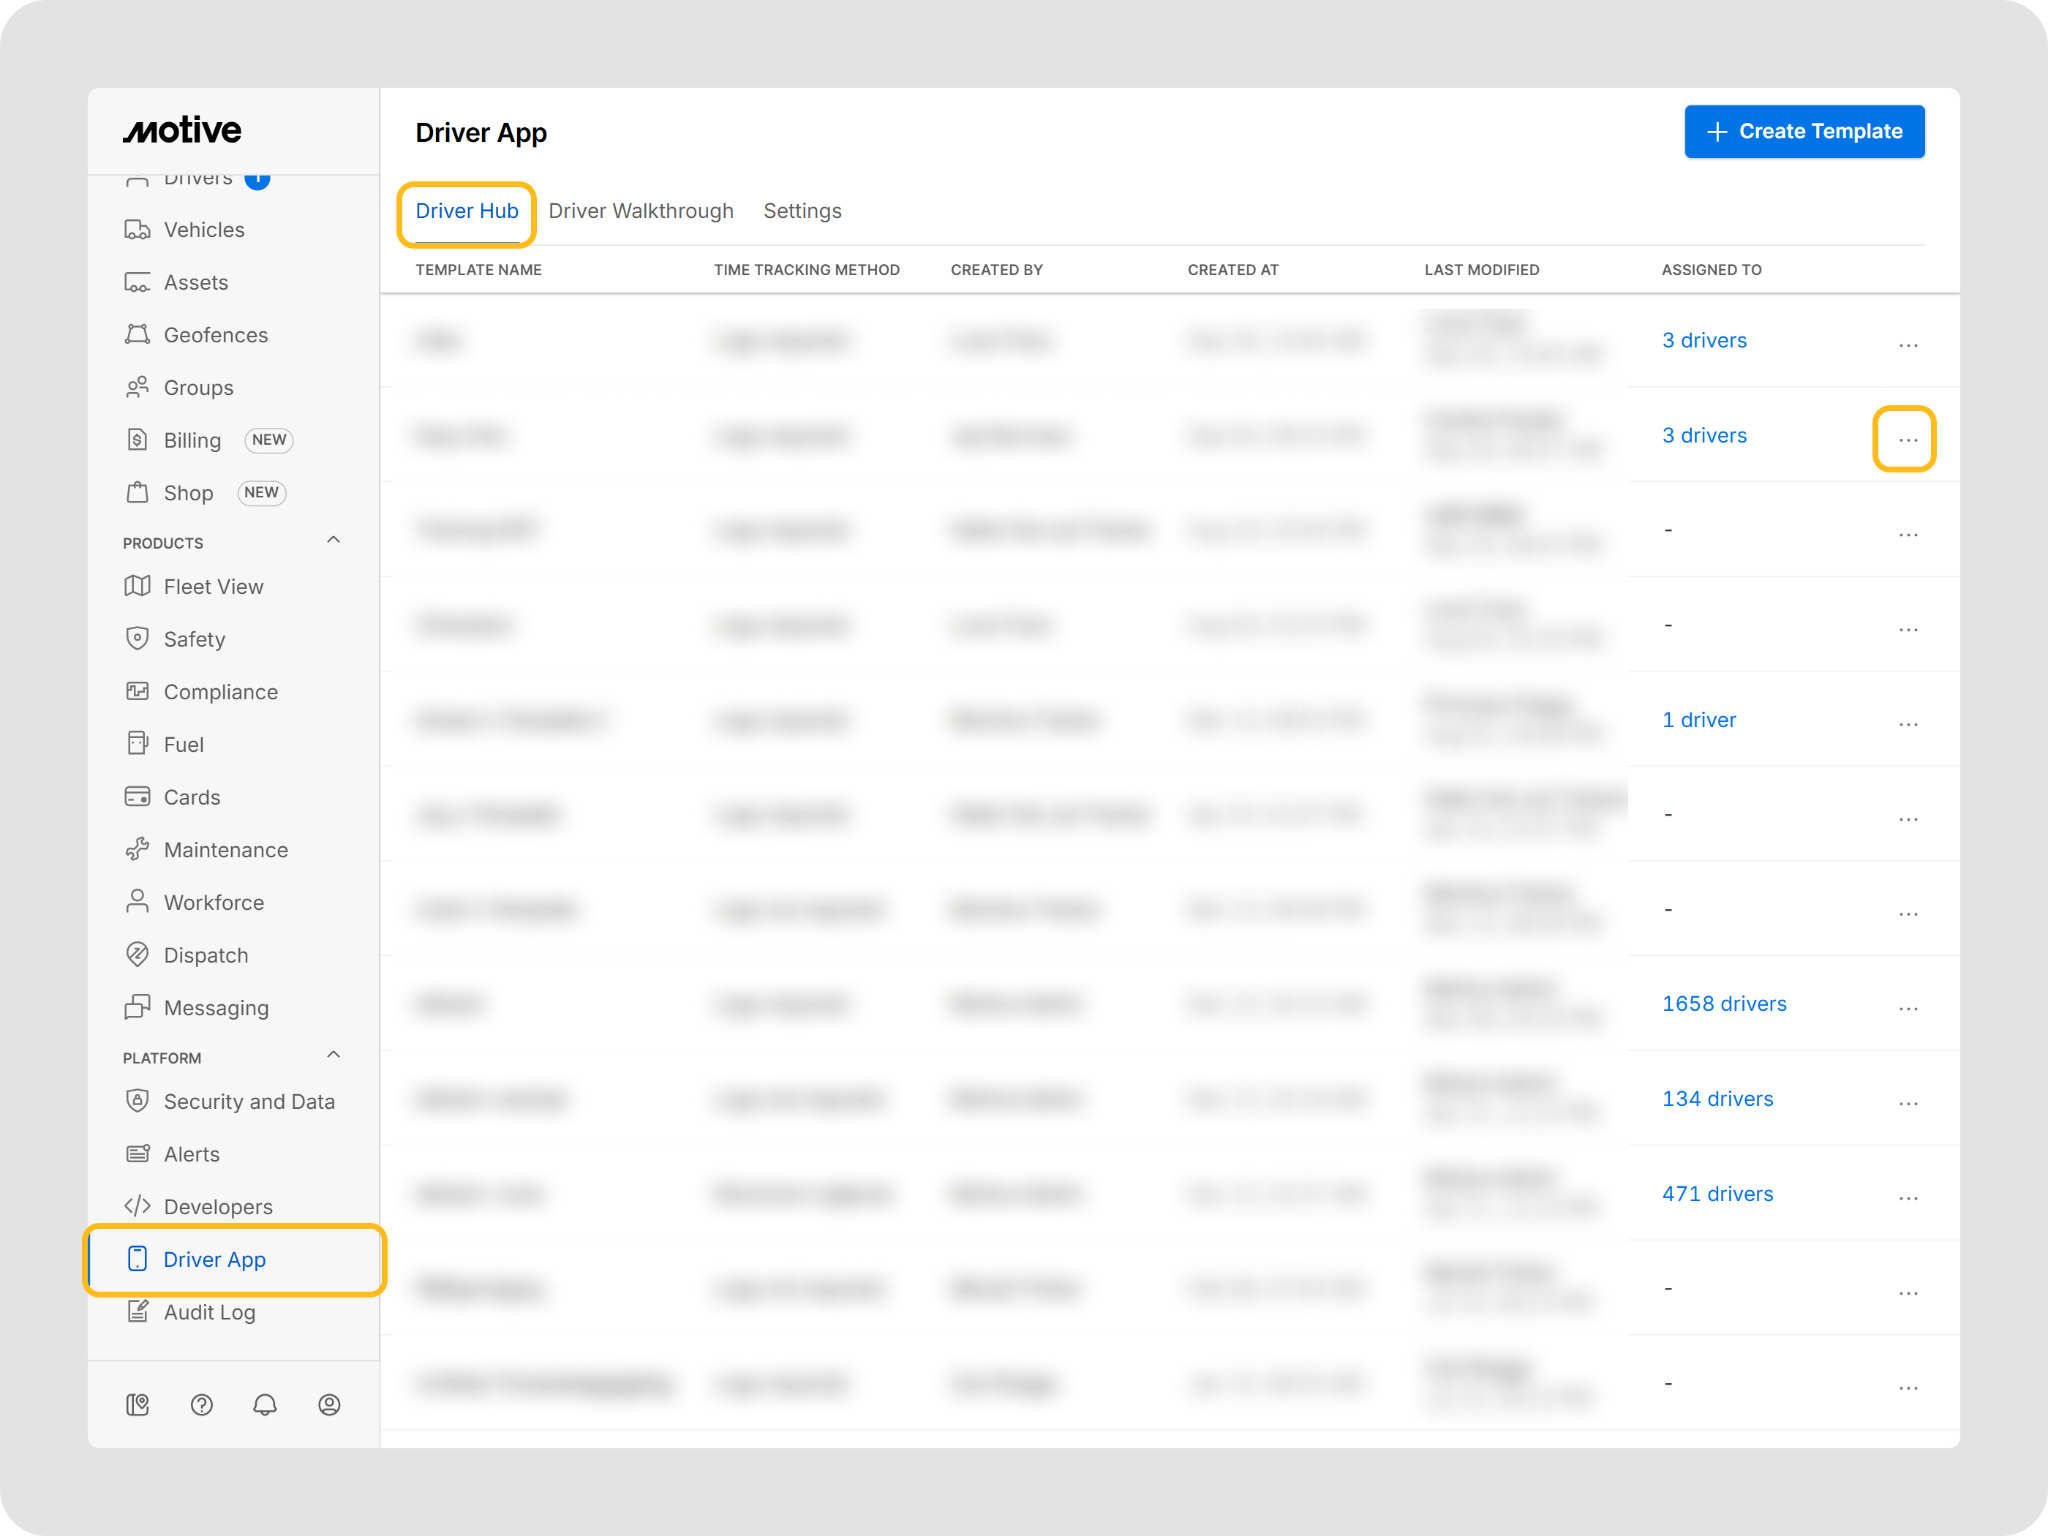
Task: Open three-dot menu for 1 driver row
Action: [1908, 724]
